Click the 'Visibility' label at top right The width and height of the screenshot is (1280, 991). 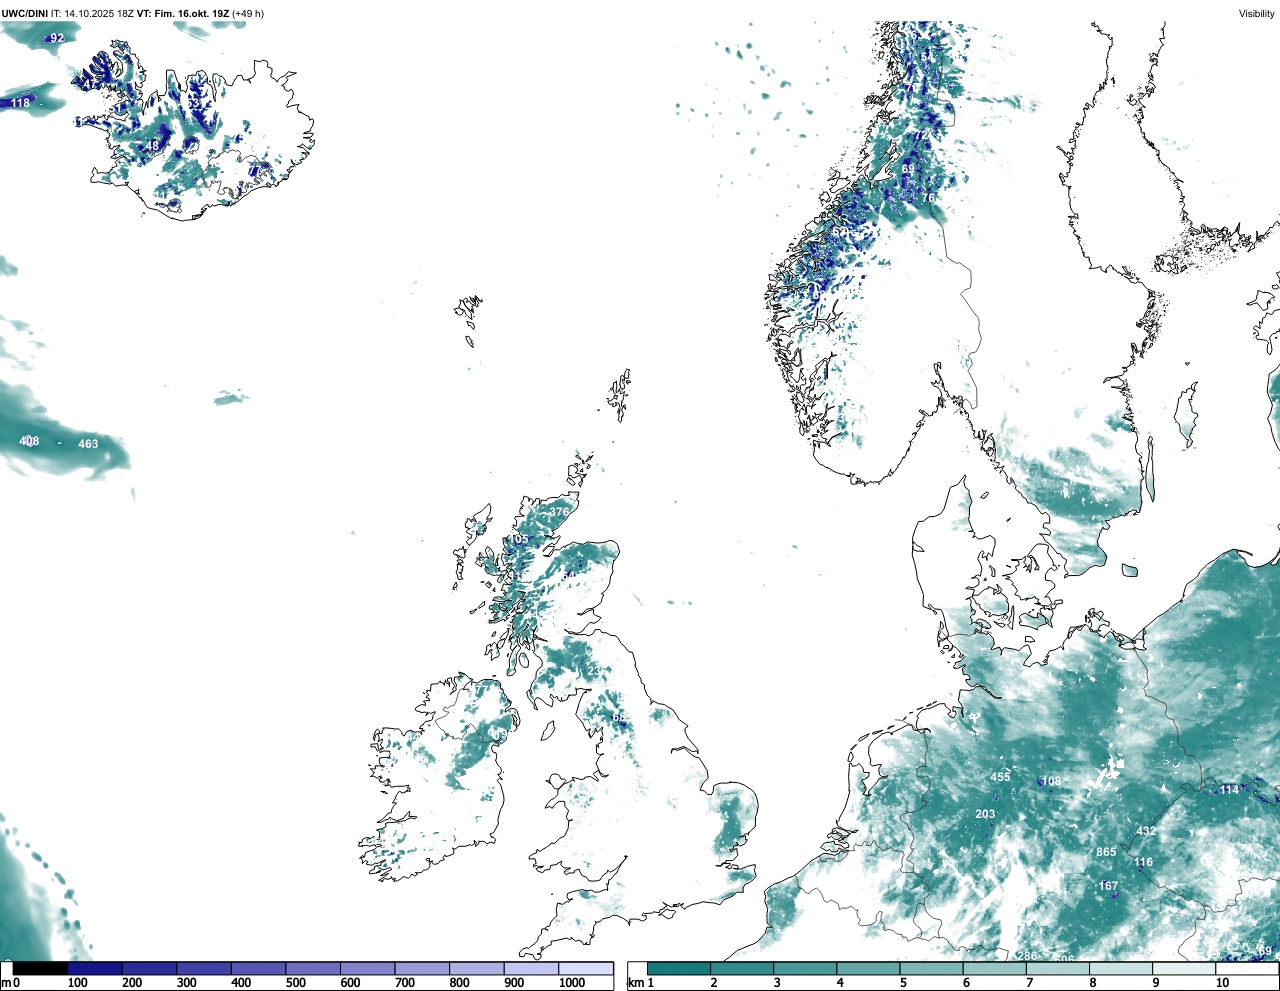pyautogui.click(x=1256, y=14)
